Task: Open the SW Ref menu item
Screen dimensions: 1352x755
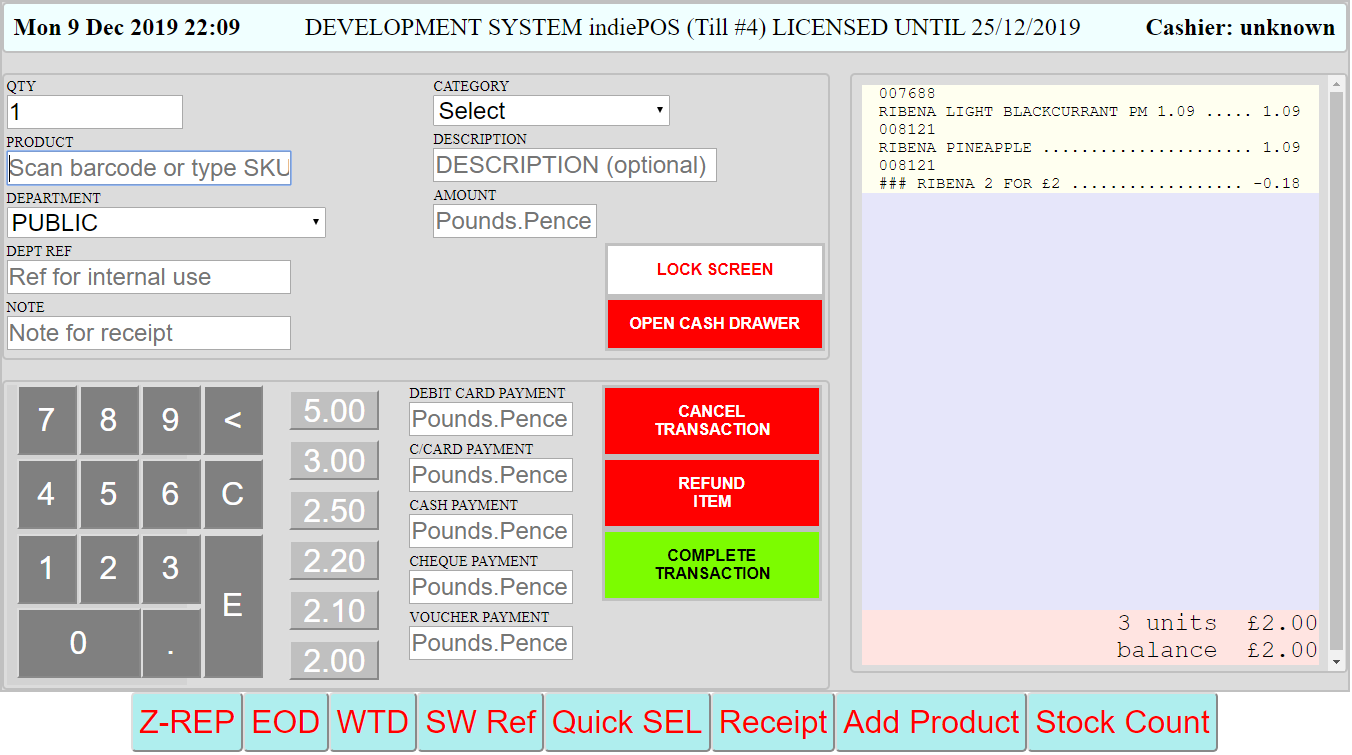Action: pos(481,722)
